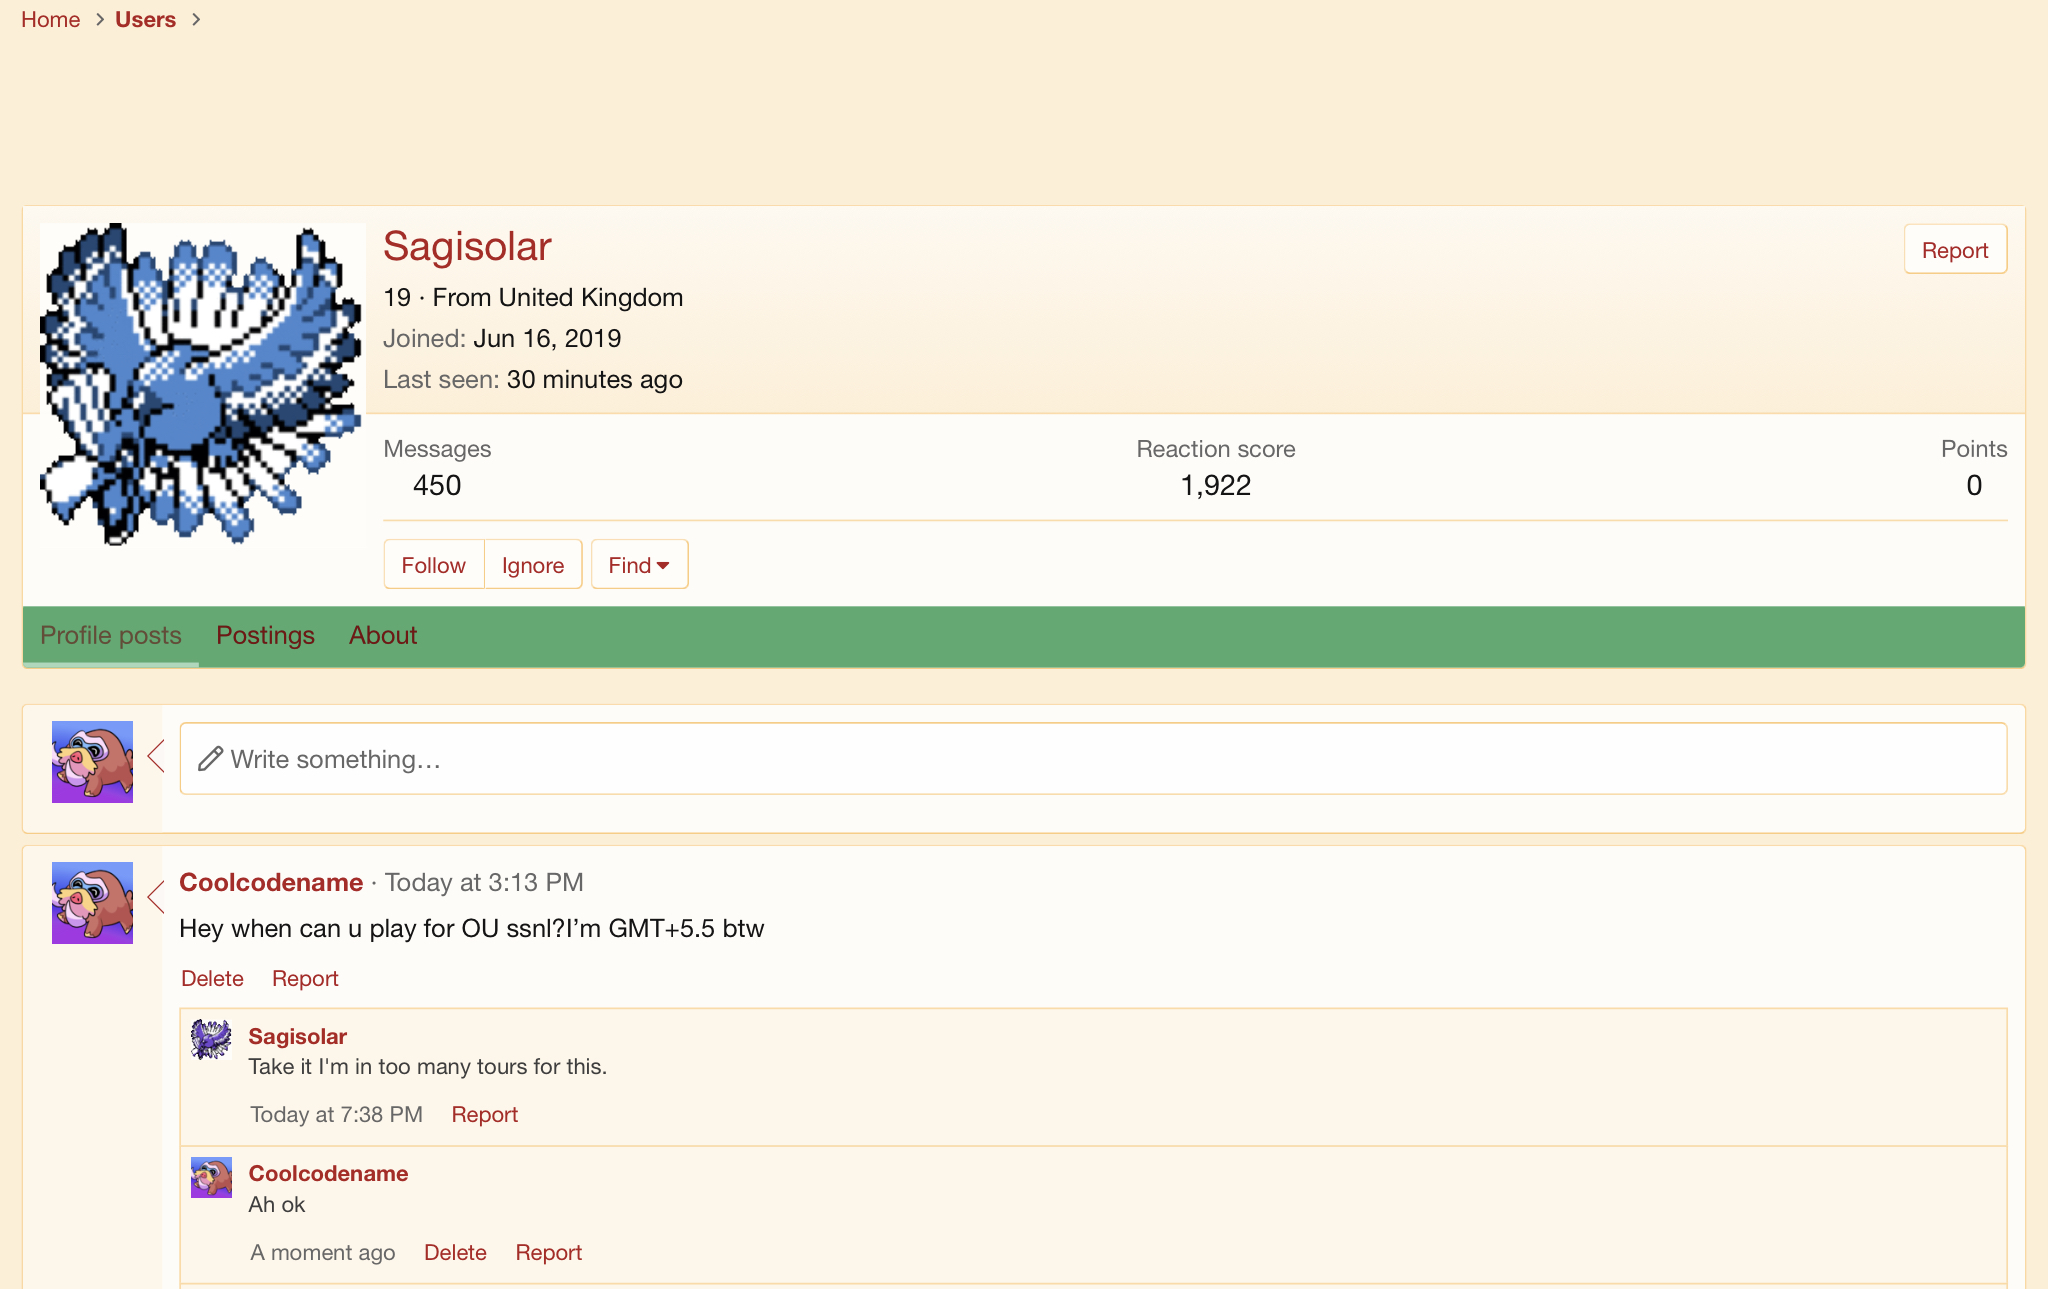2048x1289 pixels.
Task: Switch to the Profile posts tab
Action: 111,635
